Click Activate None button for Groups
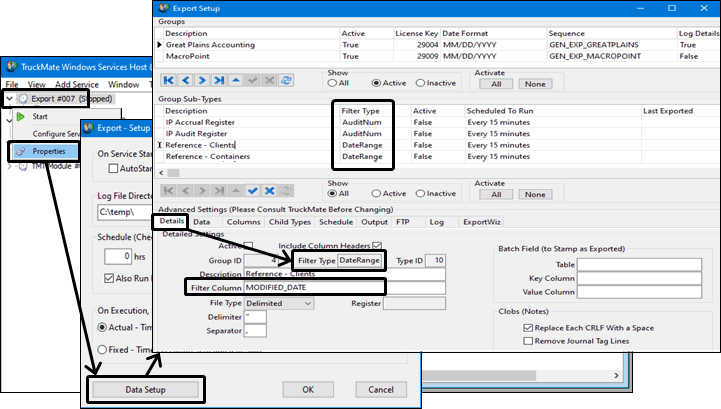The image size is (721, 409). click(x=535, y=84)
